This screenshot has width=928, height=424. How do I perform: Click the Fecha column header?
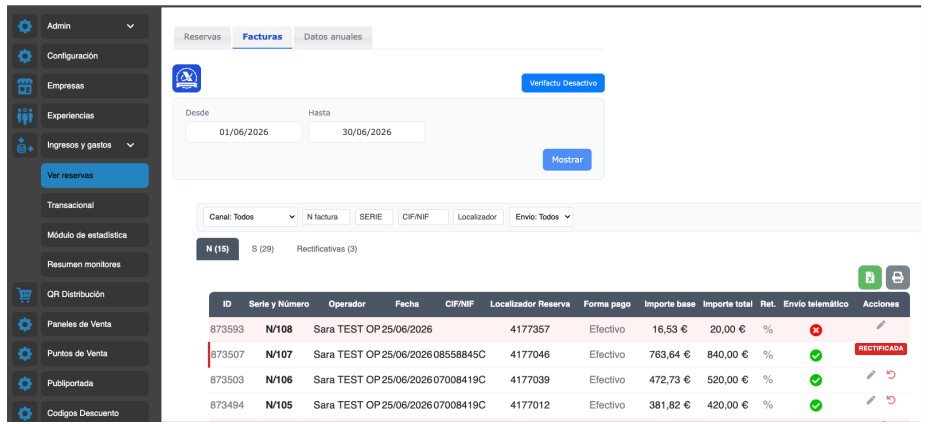click(x=407, y=304)
